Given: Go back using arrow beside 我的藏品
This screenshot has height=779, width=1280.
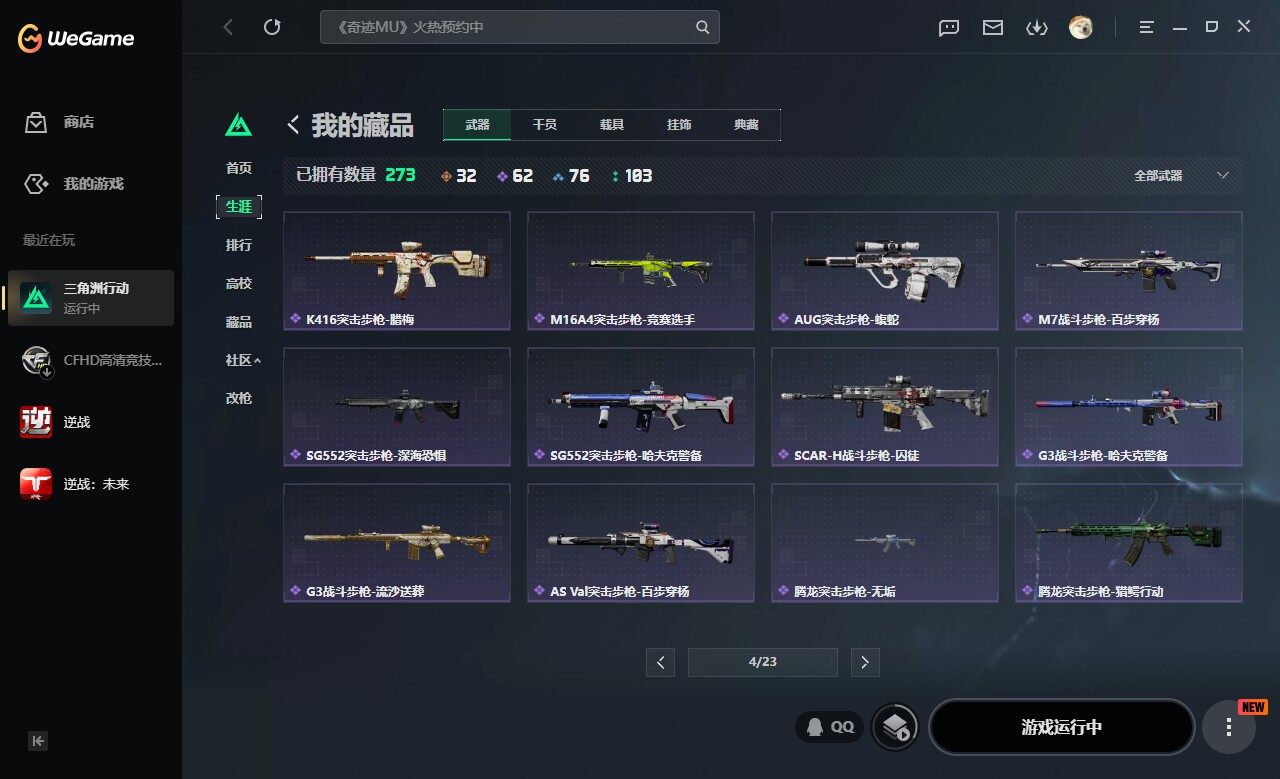Looking at the screenshot, I should point(293,125).
